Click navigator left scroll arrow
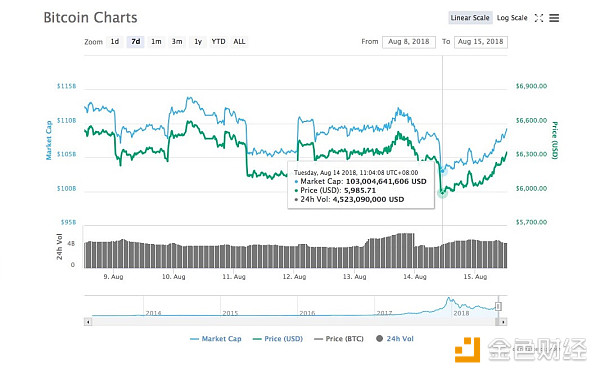Viewport: 600px width, 375px height. point(88,322)
